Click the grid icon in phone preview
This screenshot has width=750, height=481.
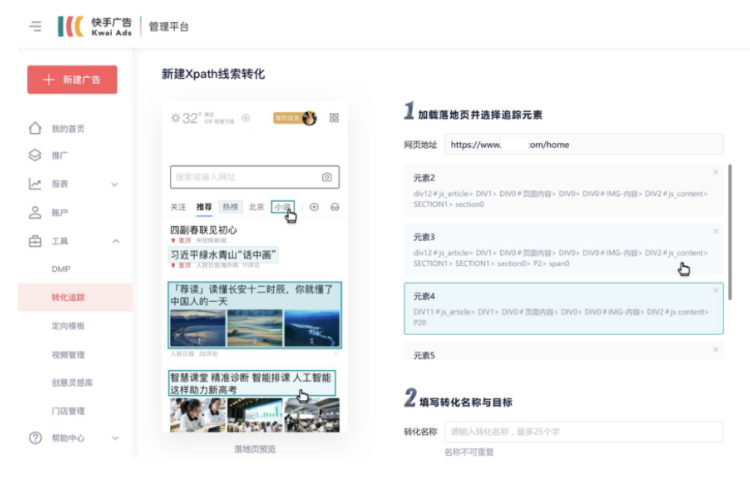click(334, 118)
